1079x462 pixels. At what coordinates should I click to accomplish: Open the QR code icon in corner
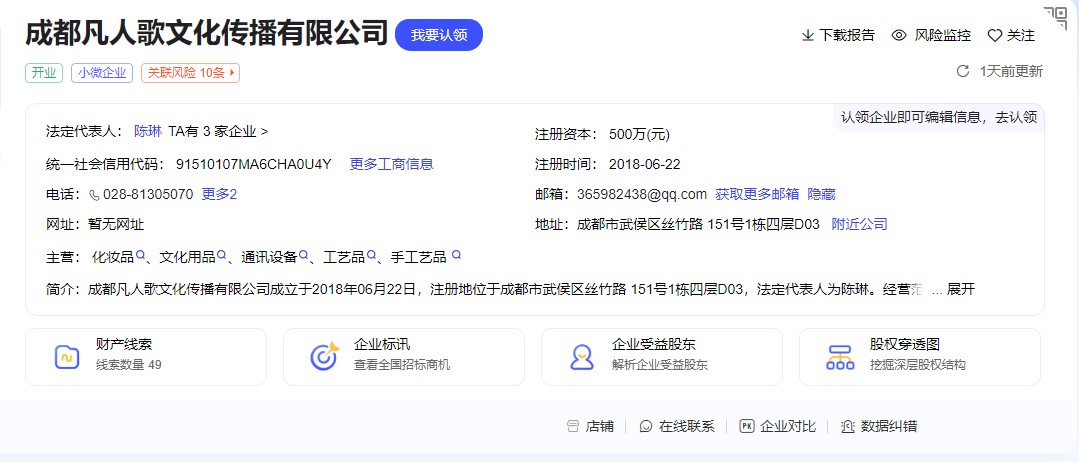[x=1055, y=17]
